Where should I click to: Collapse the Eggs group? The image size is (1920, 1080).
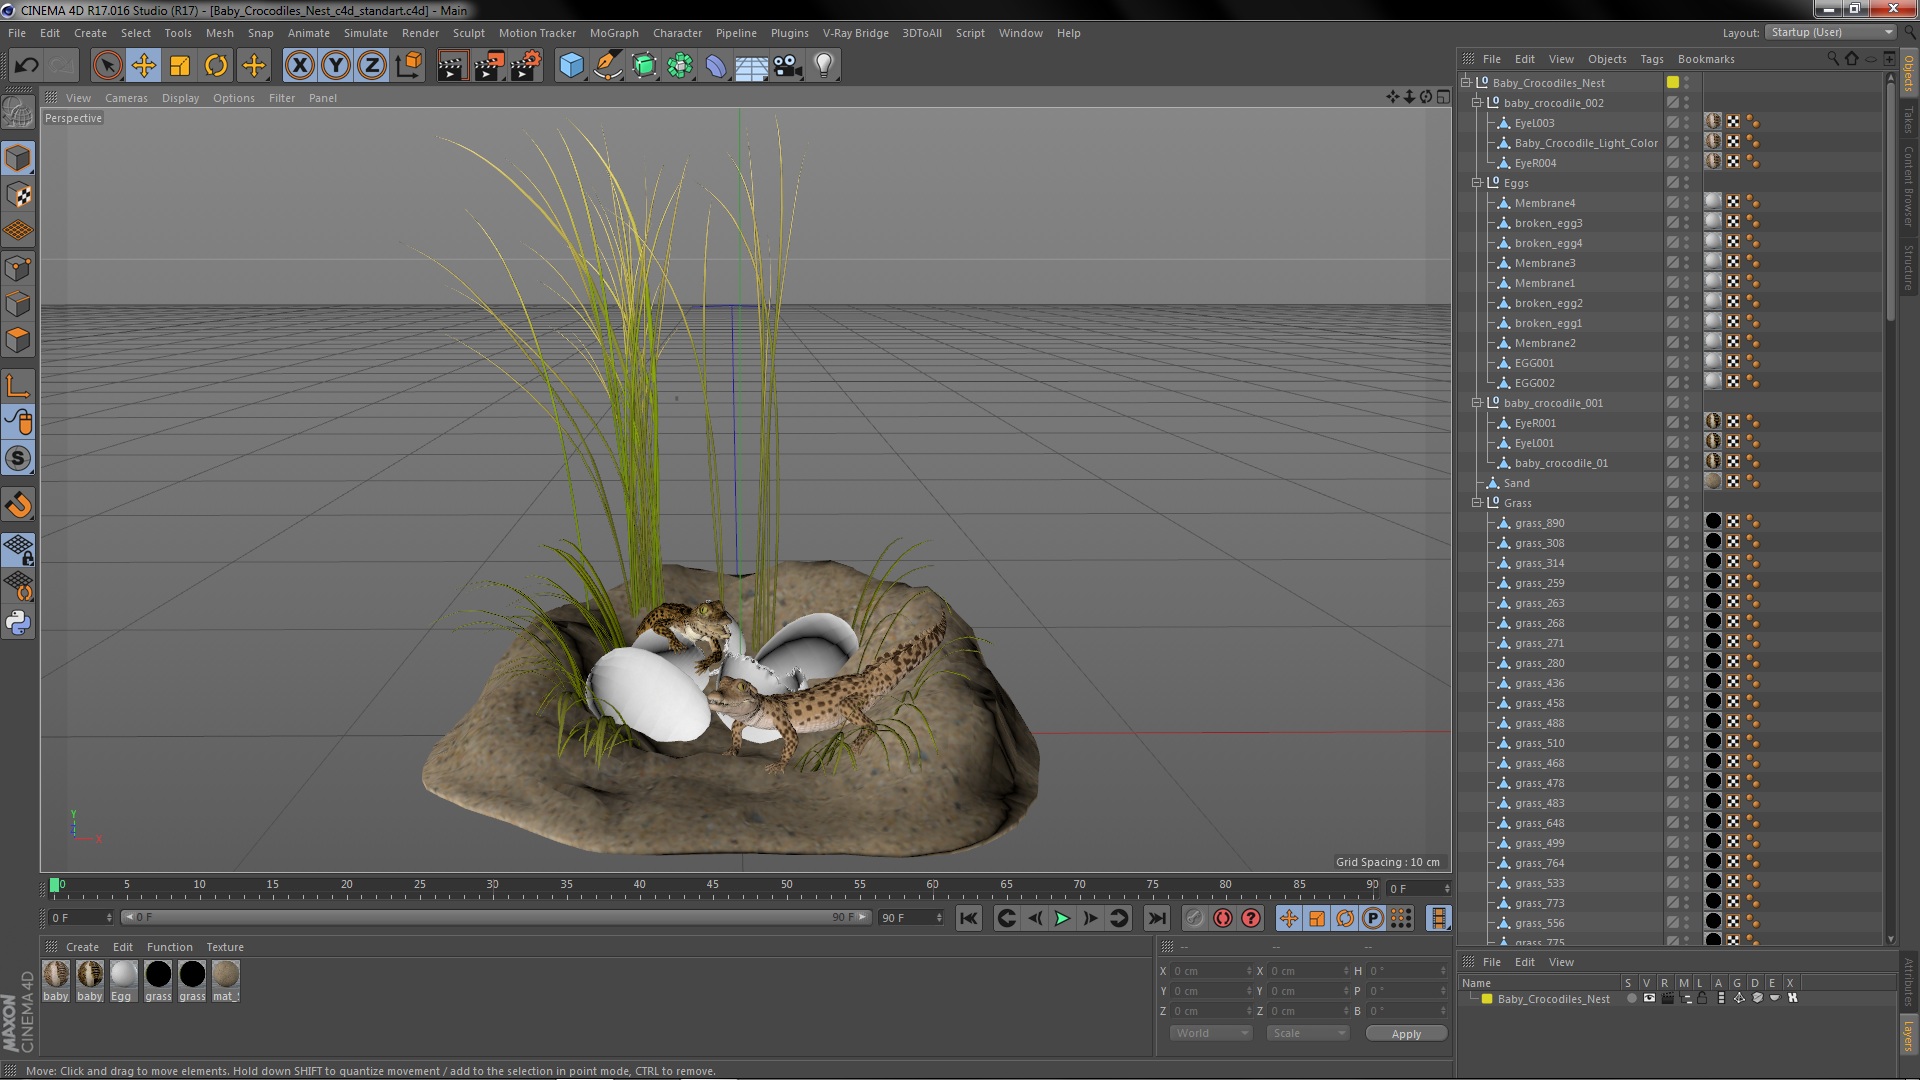coord(1476,182)
